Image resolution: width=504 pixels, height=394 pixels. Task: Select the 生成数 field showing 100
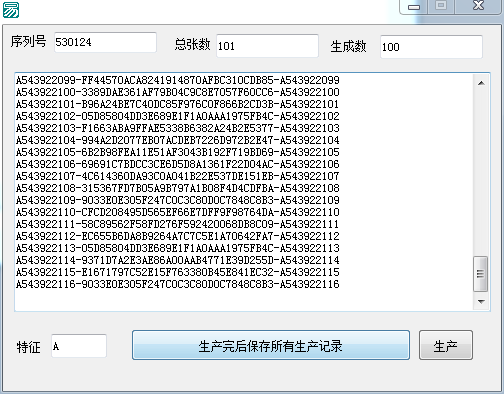tap(431, 47)
